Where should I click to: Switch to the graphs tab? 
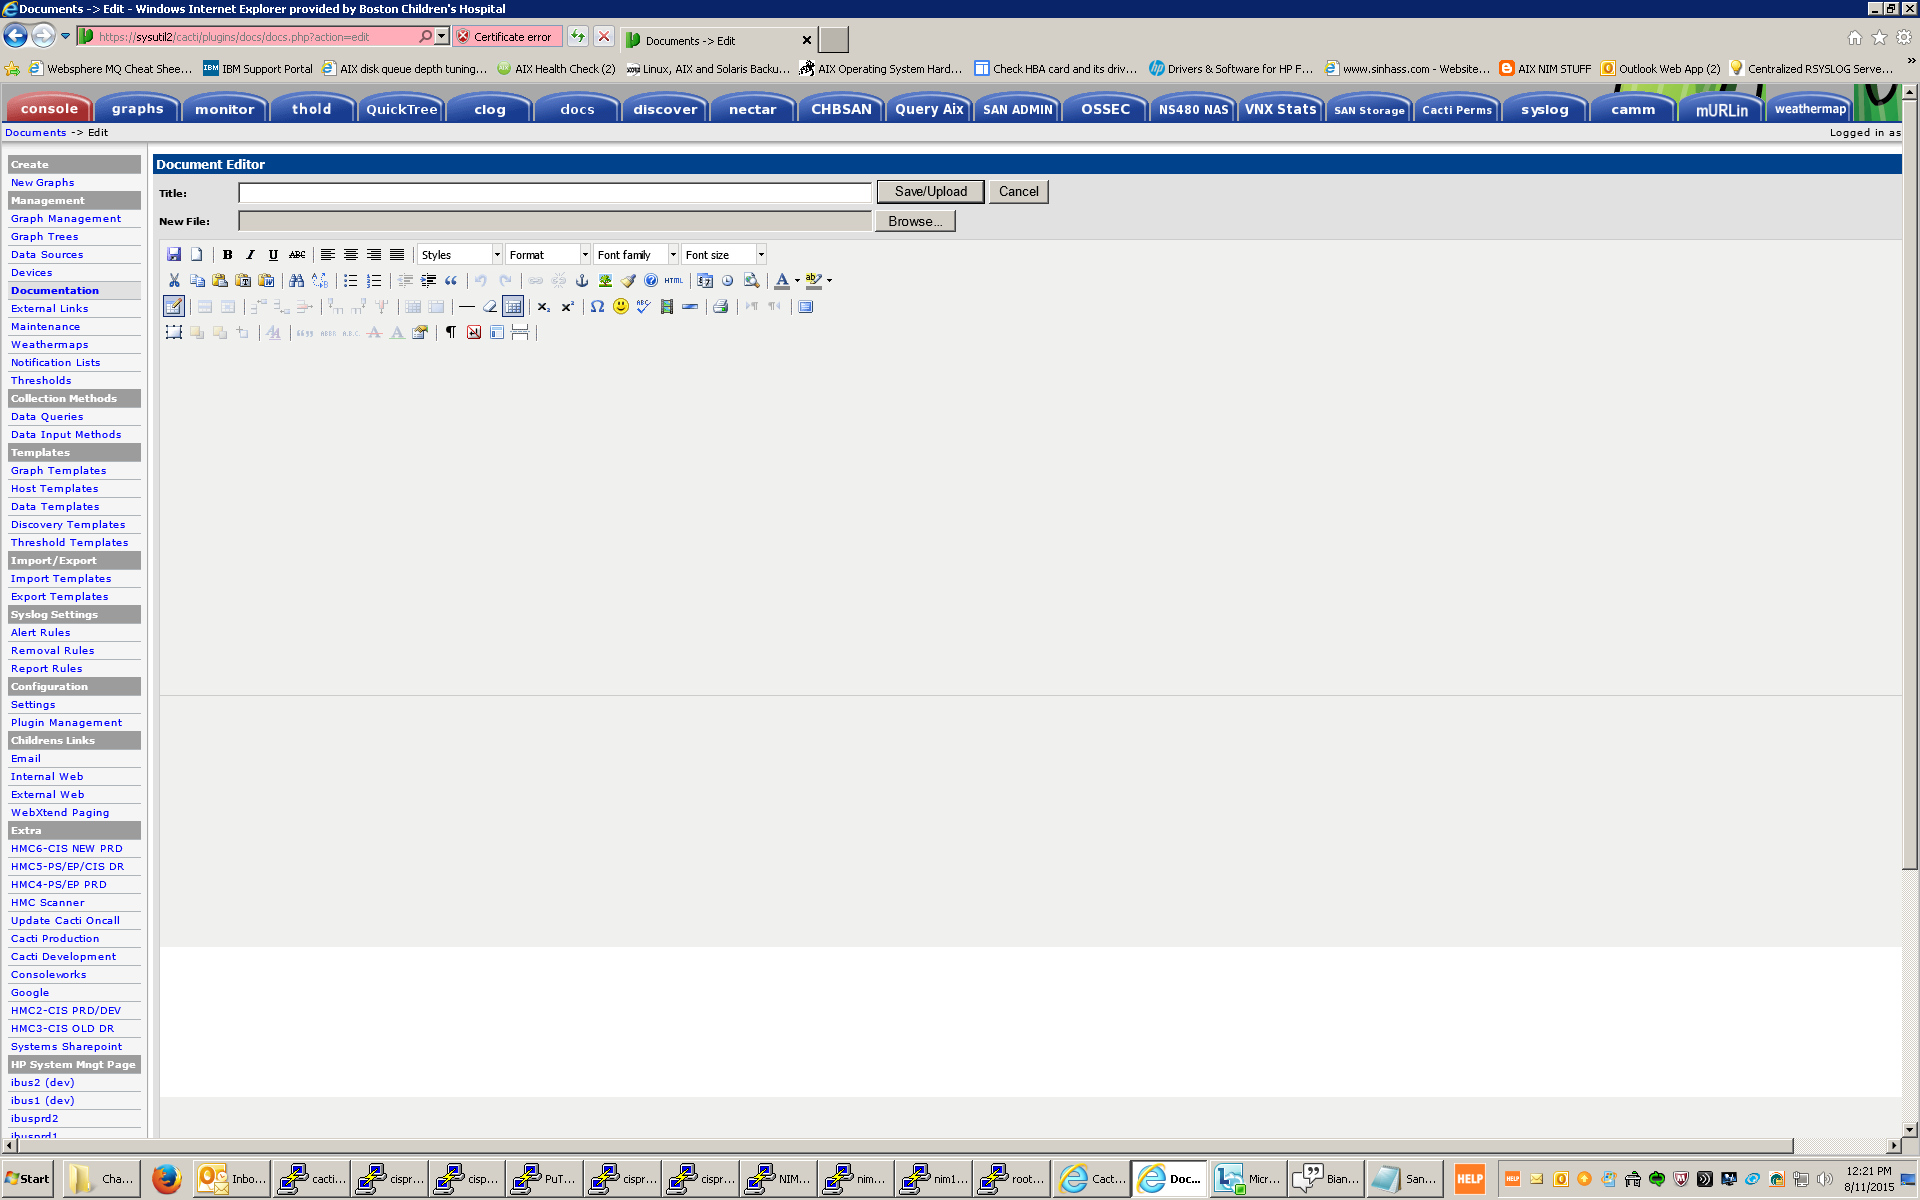133,109
